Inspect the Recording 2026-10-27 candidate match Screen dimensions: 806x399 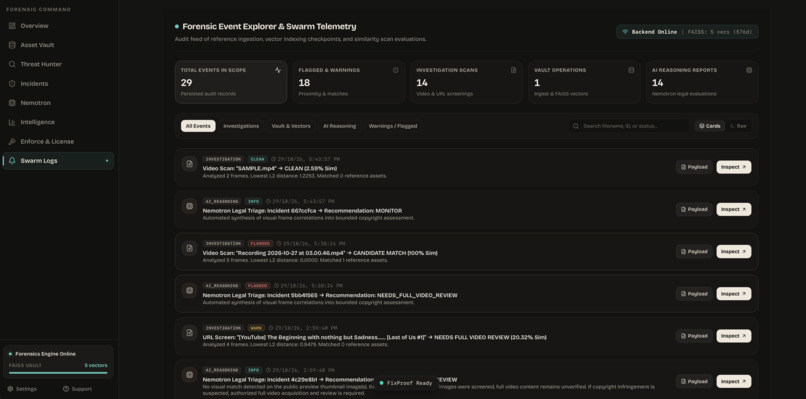tap(734, 251)
